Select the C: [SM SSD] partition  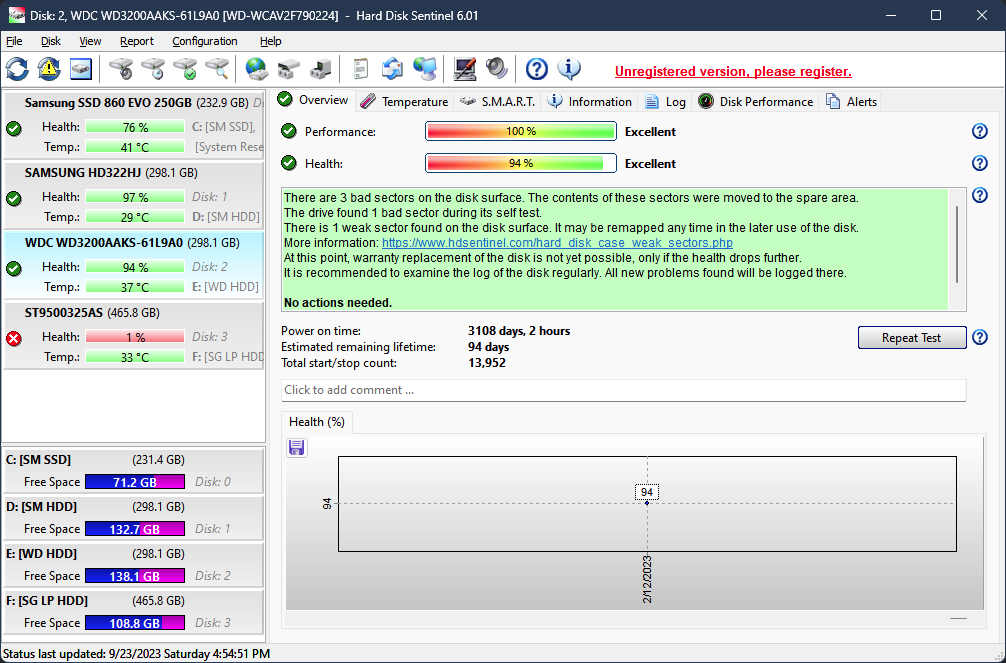pyautogui.click(x=133, y=471)
